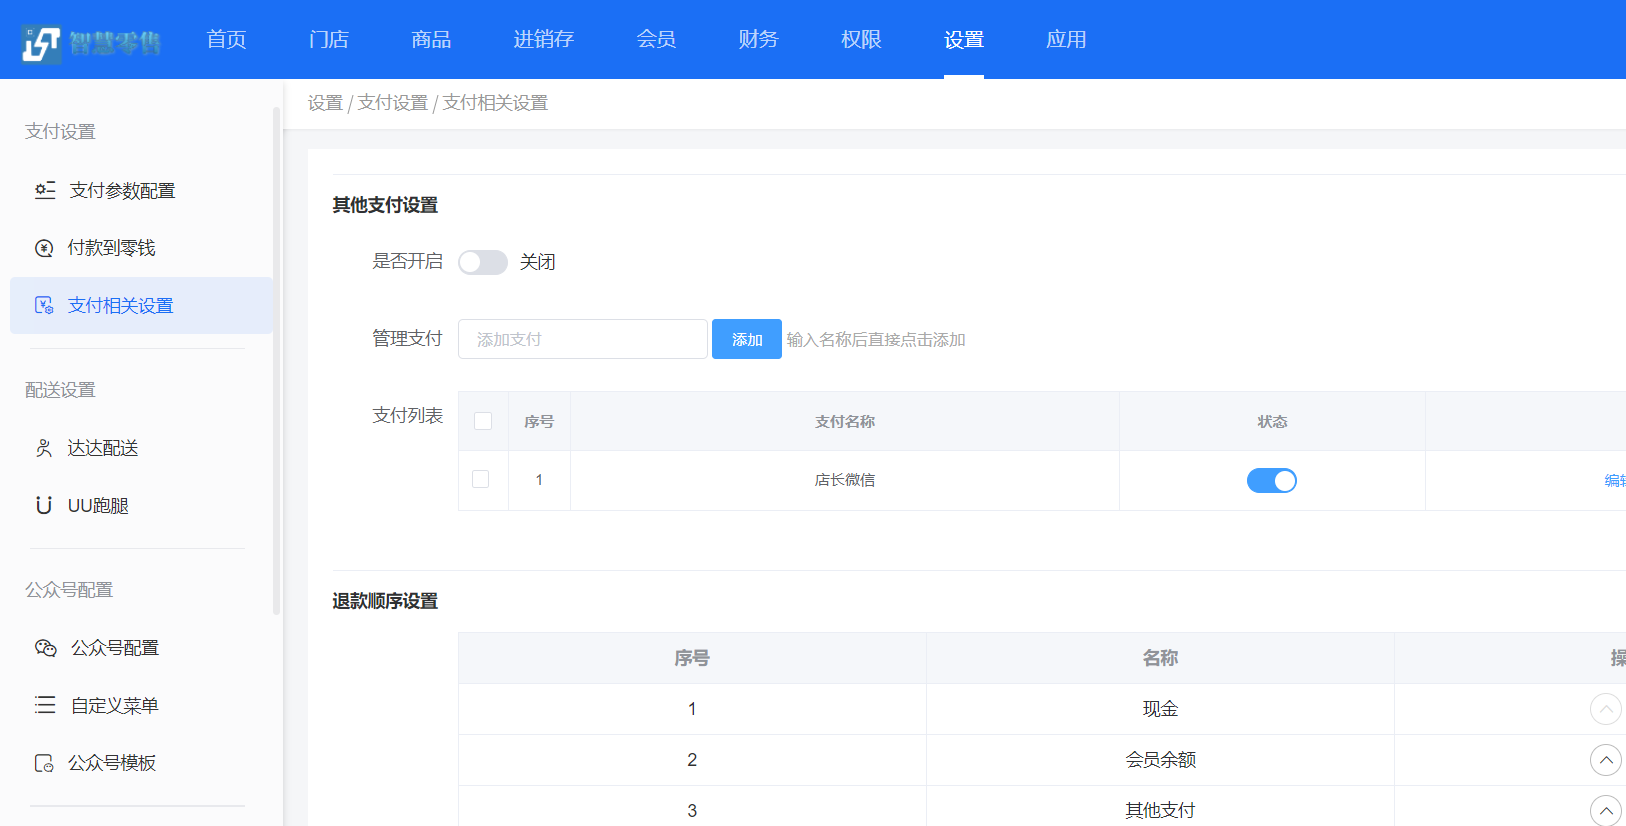The width and height of the screenshot is (1626, 826).
Task: Switch to the 进销存 navigation tab
Action: (x=543, y=39)
